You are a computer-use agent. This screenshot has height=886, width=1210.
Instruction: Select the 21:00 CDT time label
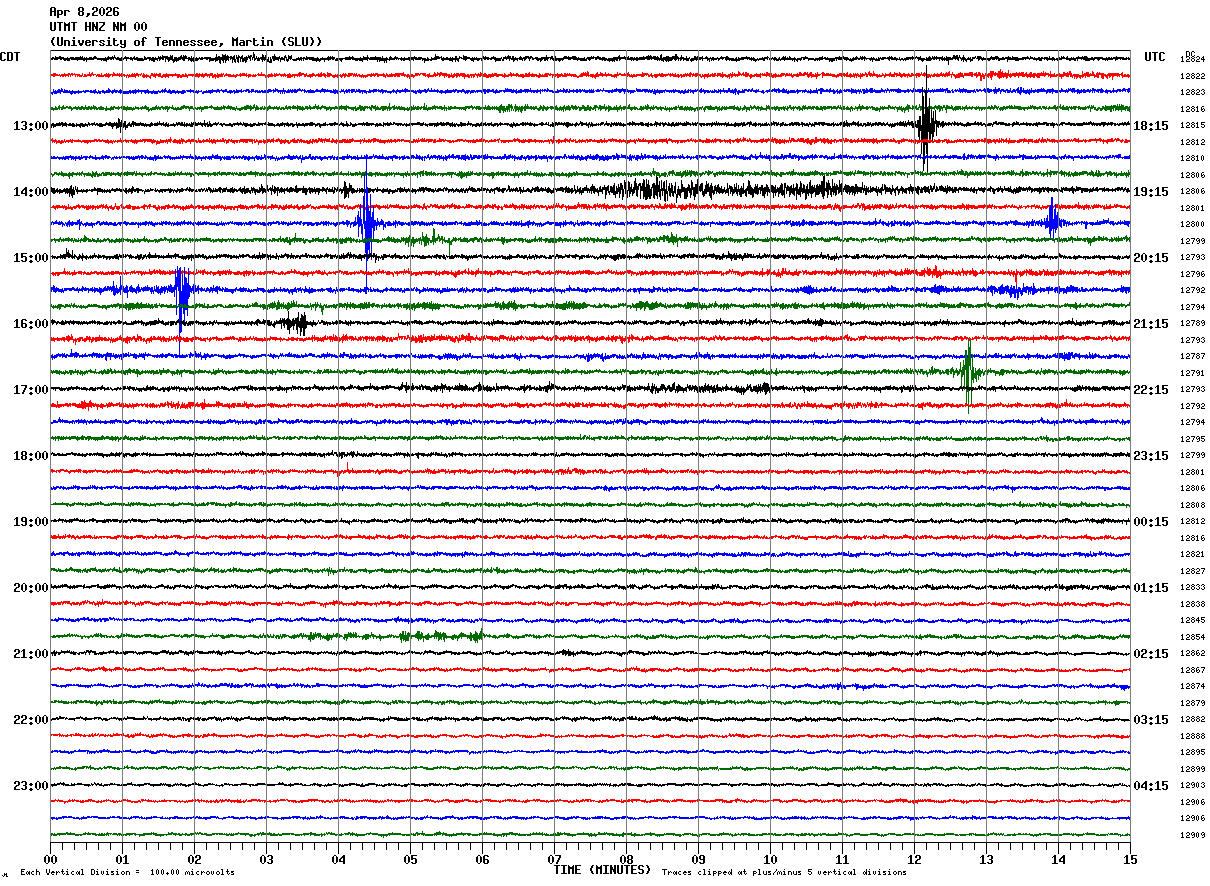click(30, 653)
